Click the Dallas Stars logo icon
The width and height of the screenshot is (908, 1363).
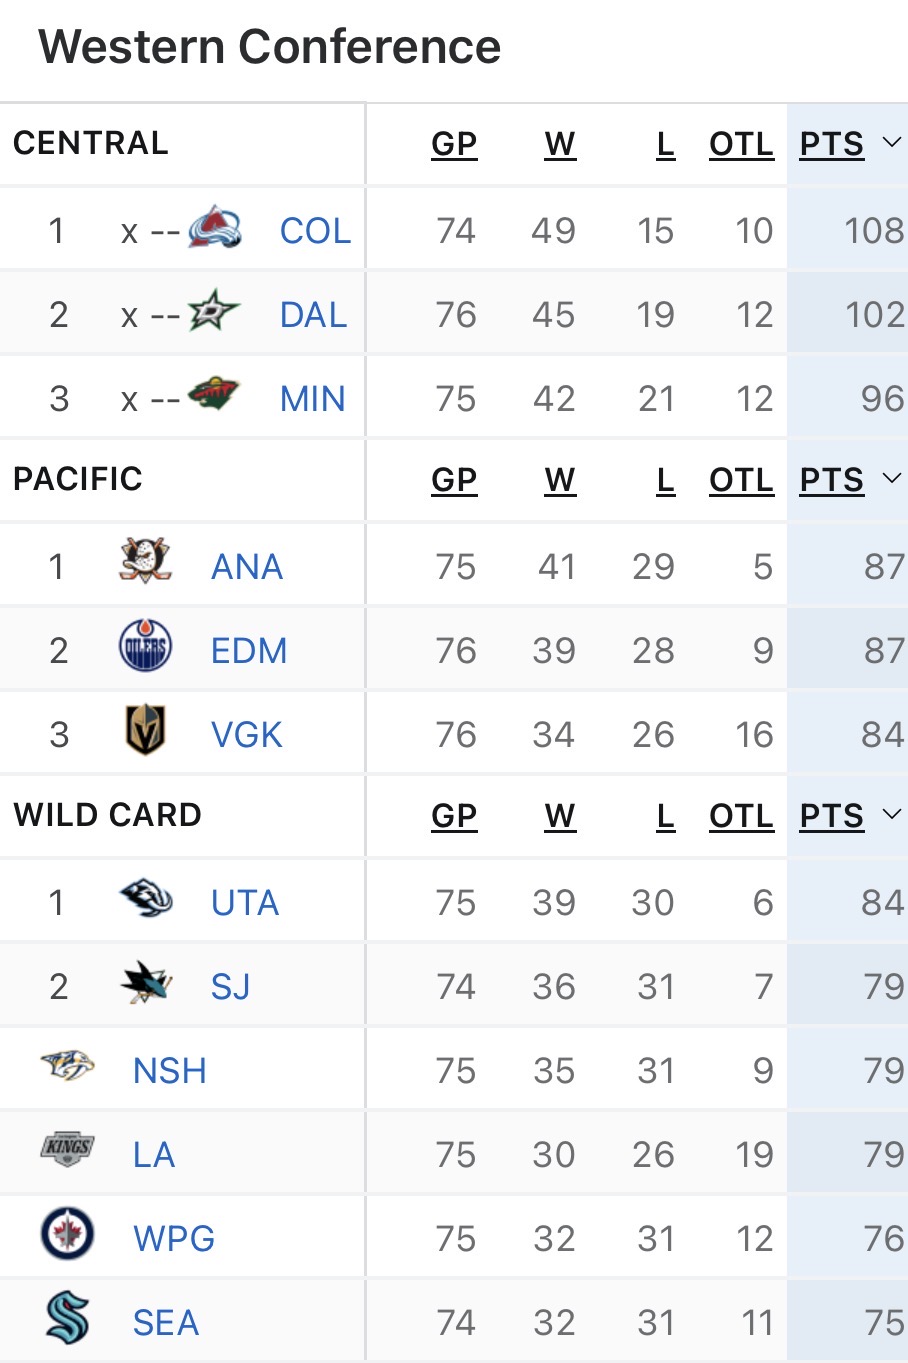pos(214,312)
